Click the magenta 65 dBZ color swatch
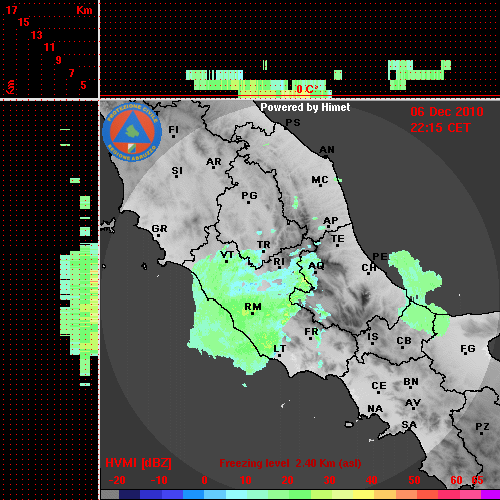This screenshot has width=500, height=500. (490, 495)
